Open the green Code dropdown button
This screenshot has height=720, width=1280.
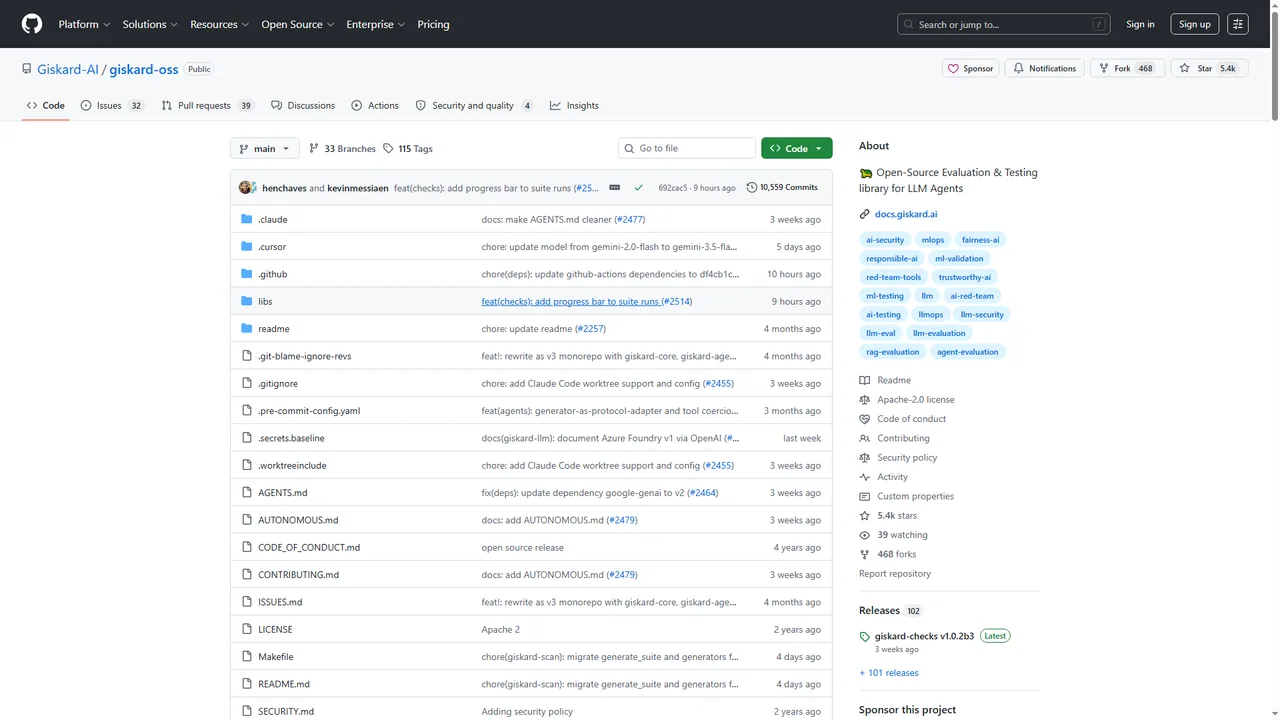point(796,148)
